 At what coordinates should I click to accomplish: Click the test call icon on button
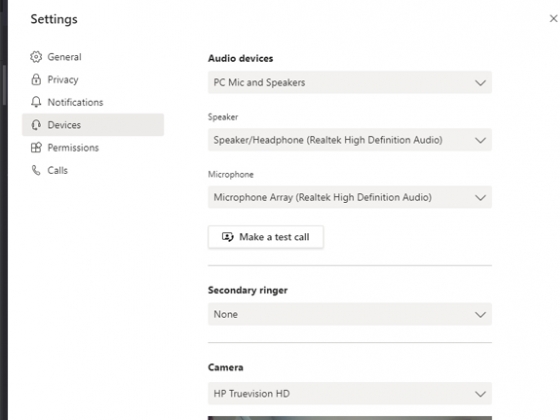tap(228, 237)
